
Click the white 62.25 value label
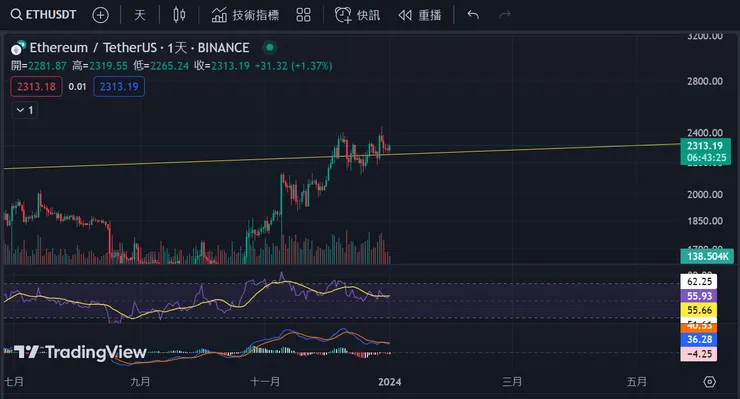click(x=699, y=282)
